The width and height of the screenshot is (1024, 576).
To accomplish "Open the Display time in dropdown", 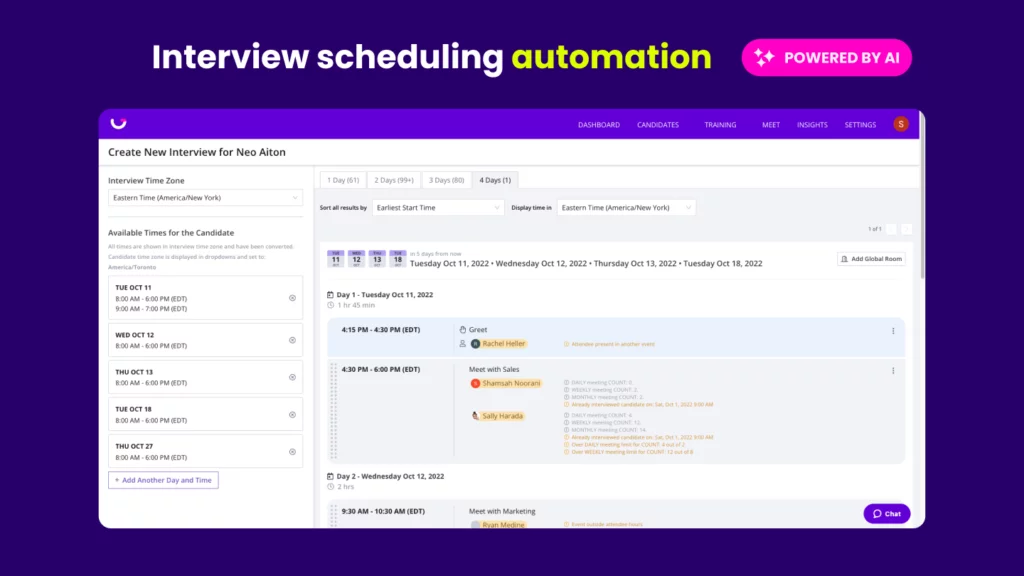I will 626,208.
